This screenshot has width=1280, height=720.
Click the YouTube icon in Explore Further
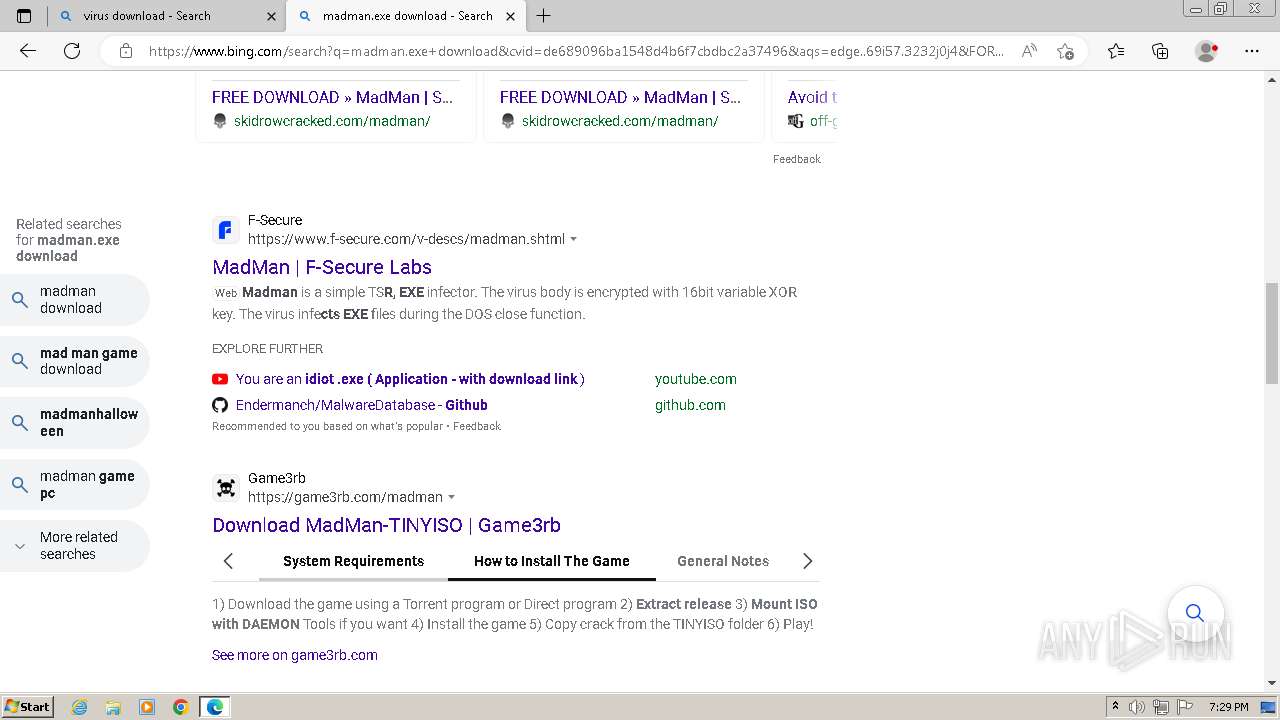pyautogui.click(x=220, y=379)
